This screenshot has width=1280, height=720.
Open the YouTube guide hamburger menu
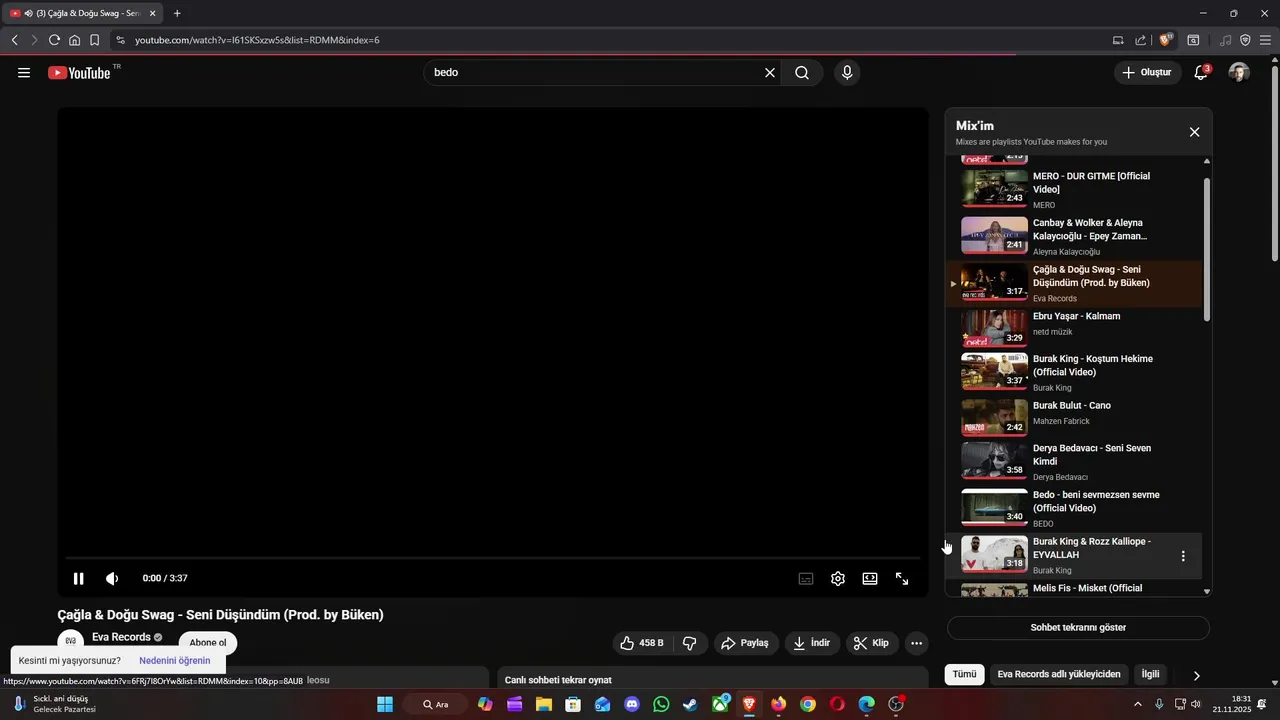(24, 73)
